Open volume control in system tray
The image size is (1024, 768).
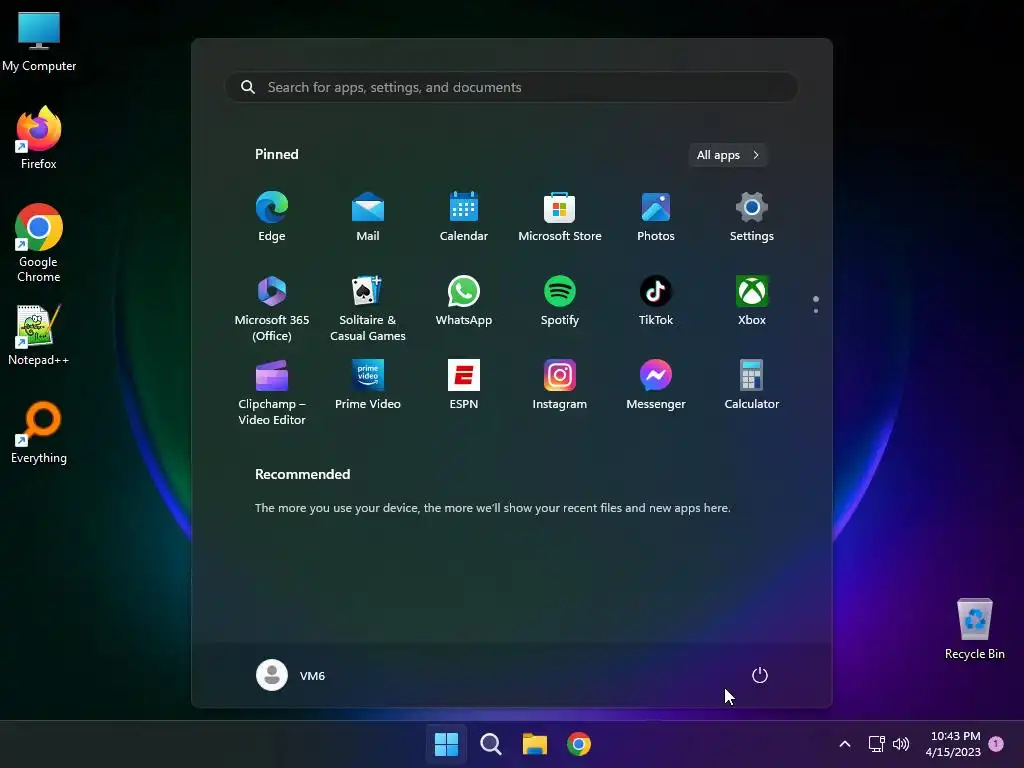tap(901, 744)
